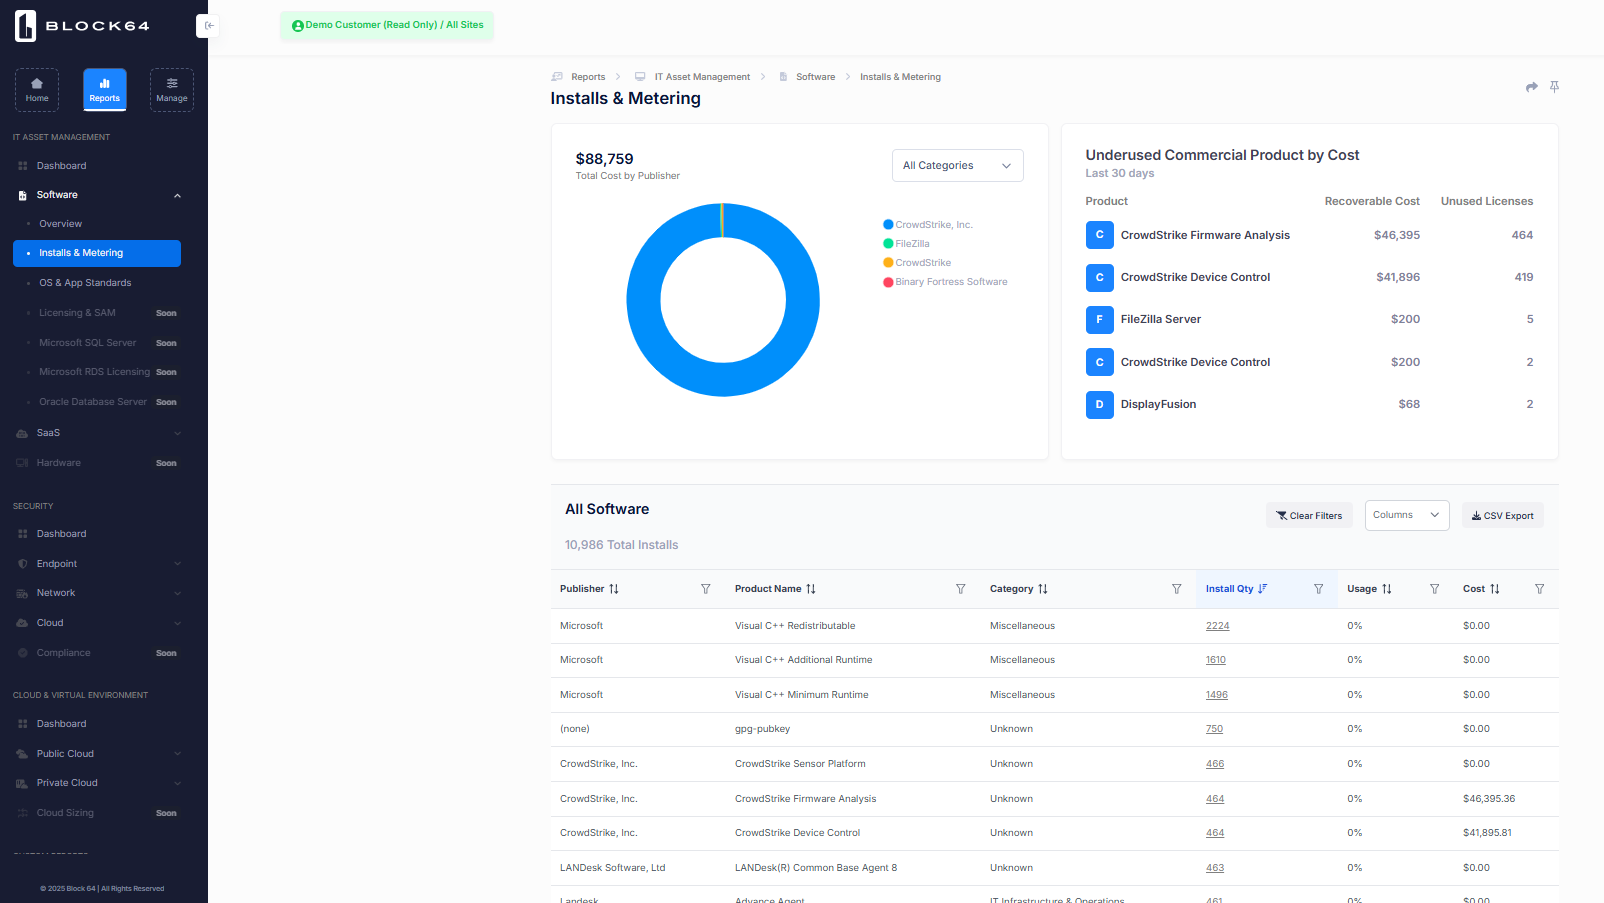Go to IT Asset Management breadcrumb

[702, 77]
